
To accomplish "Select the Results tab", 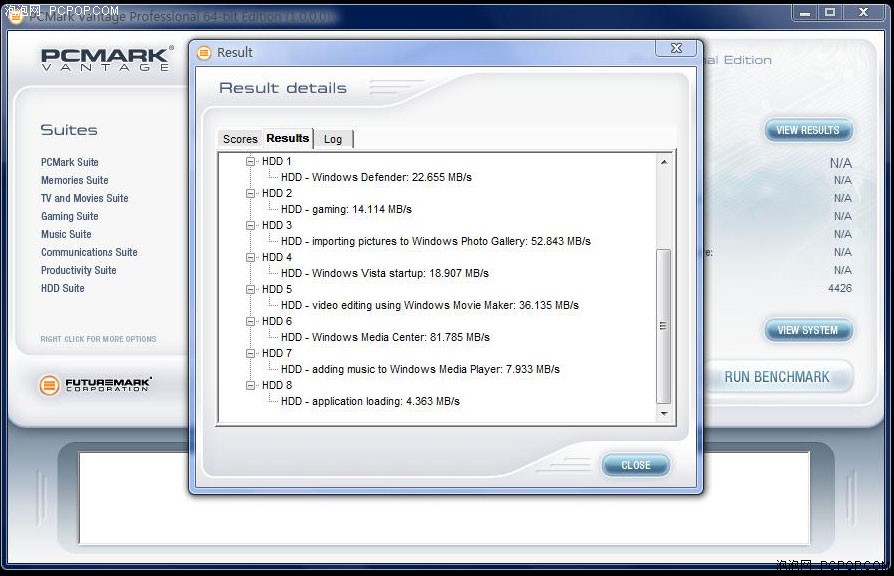I will click(288, 138).
